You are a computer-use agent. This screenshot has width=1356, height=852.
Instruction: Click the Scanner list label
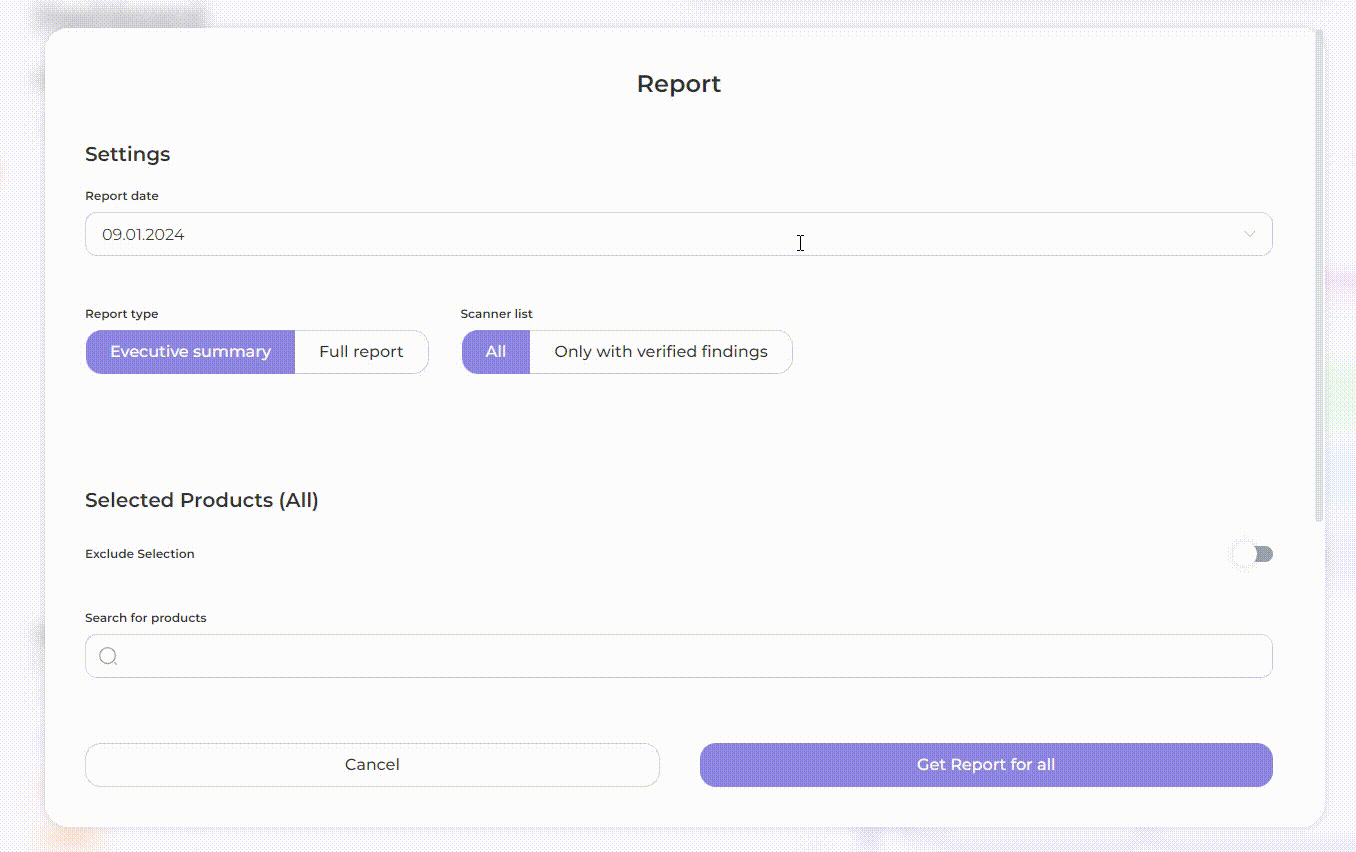coord(496,314)
